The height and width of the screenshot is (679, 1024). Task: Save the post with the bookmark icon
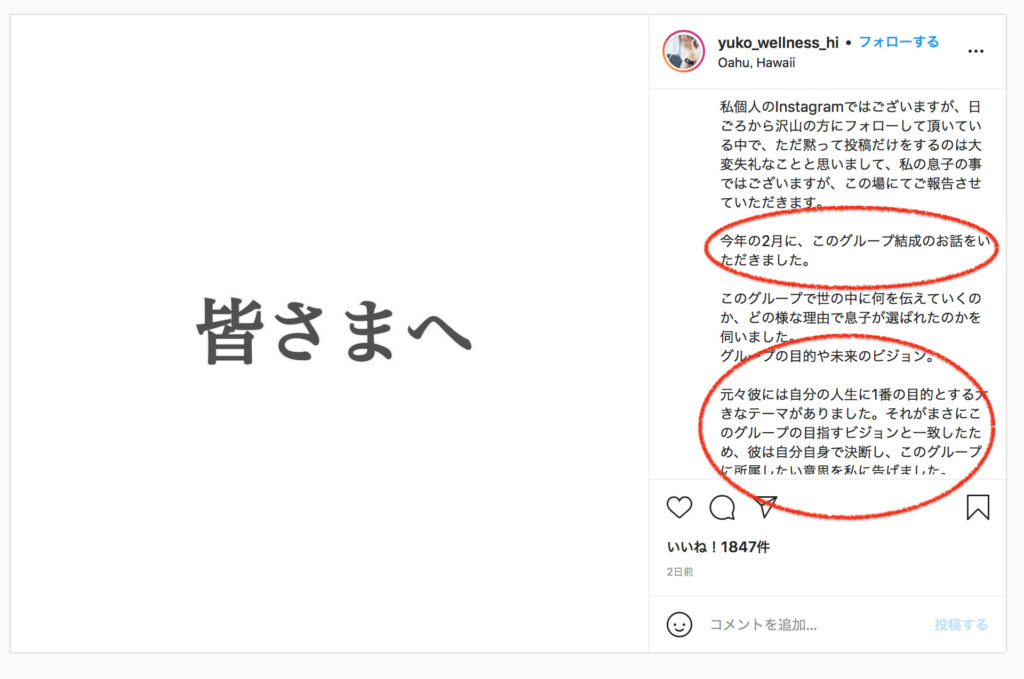point(978,507)
